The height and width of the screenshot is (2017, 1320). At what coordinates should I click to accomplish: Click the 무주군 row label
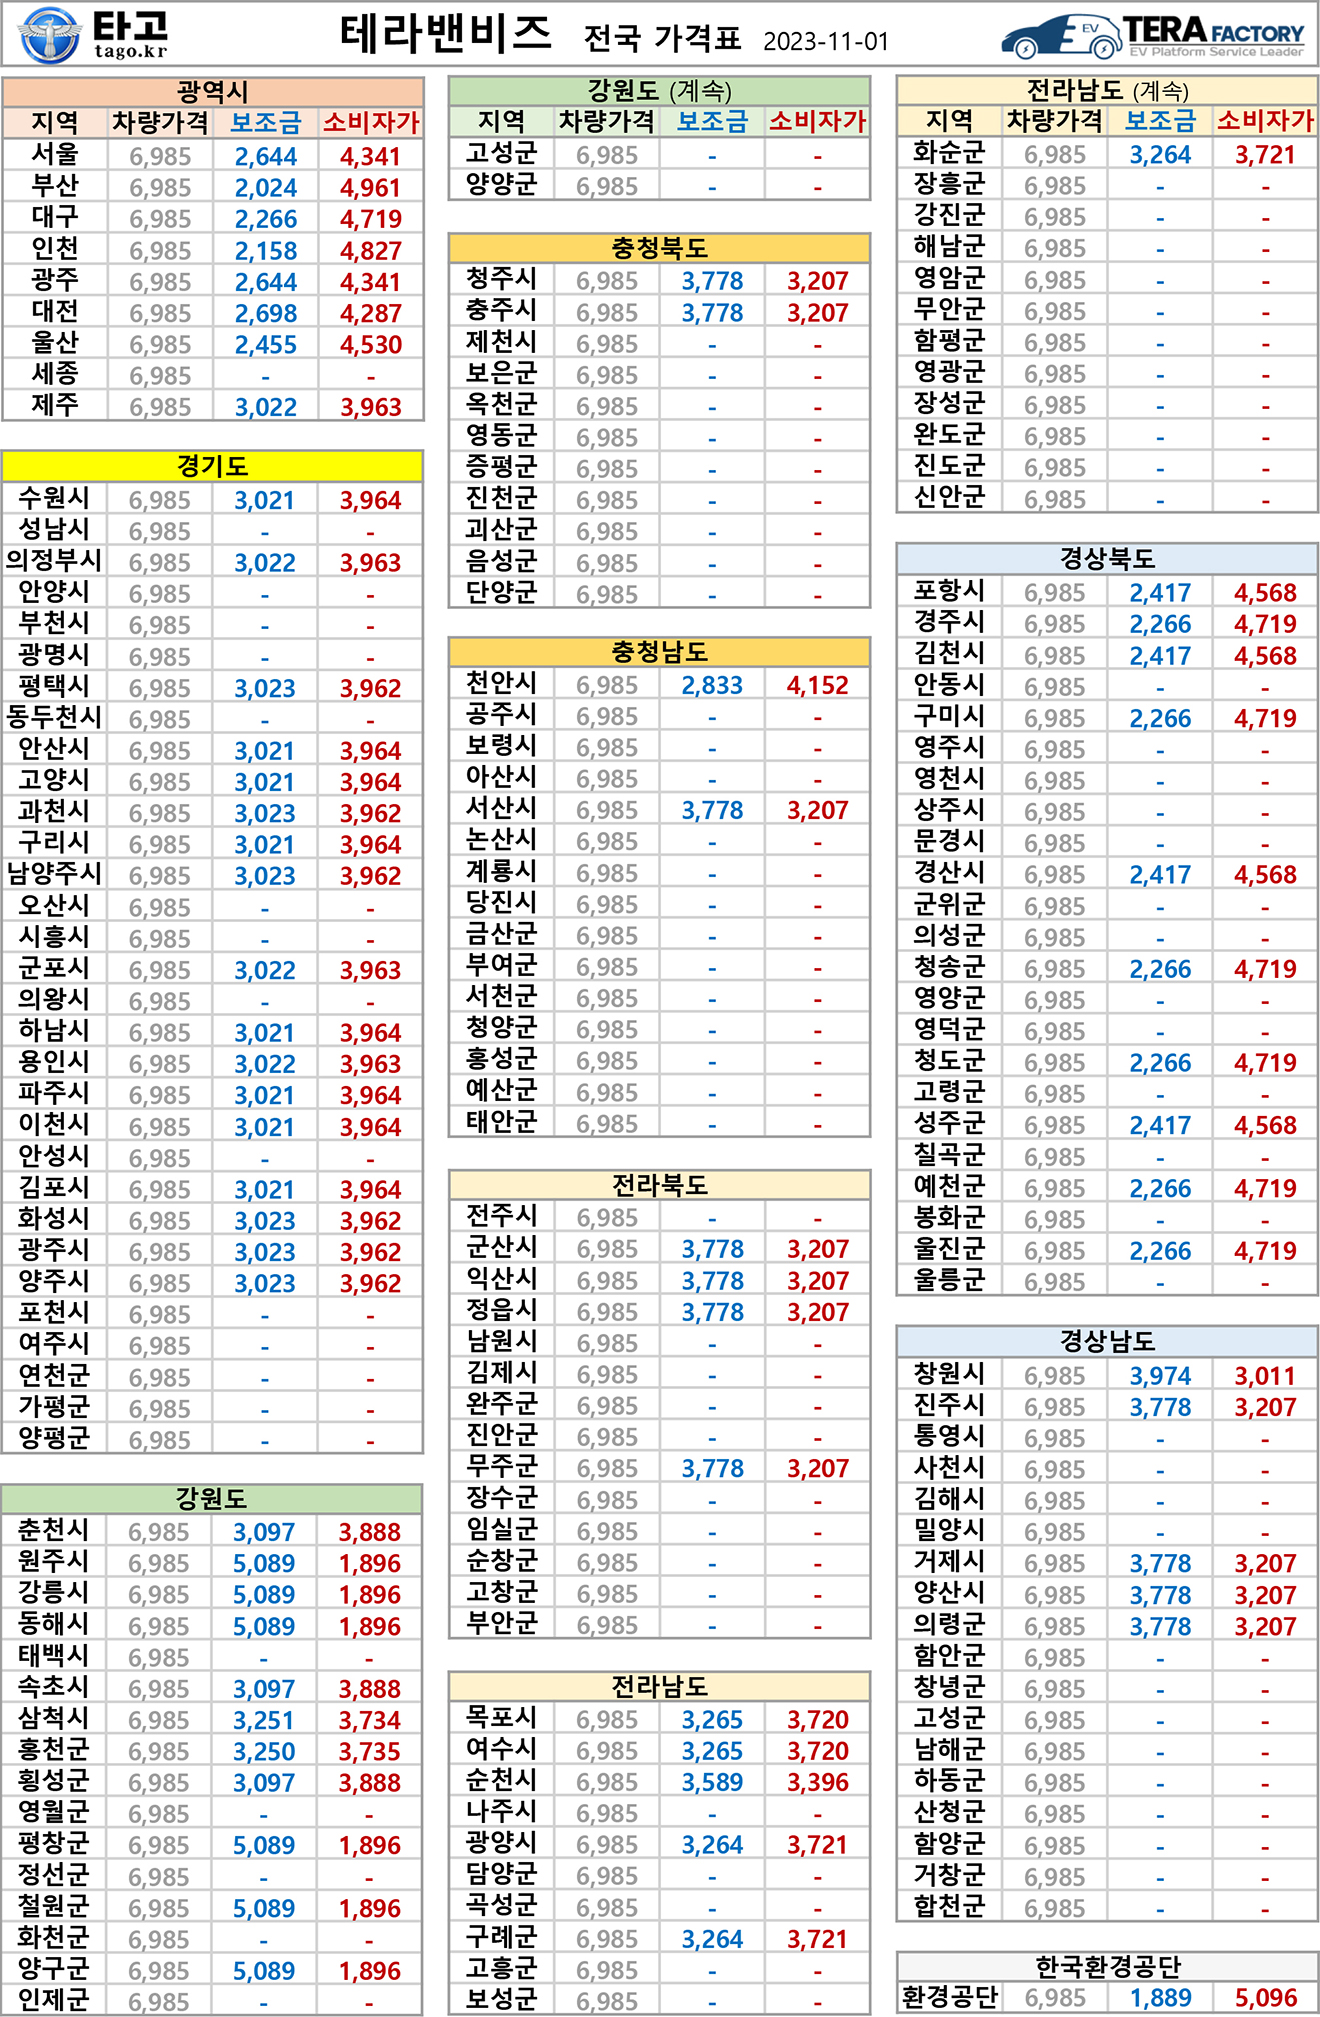502,1466
